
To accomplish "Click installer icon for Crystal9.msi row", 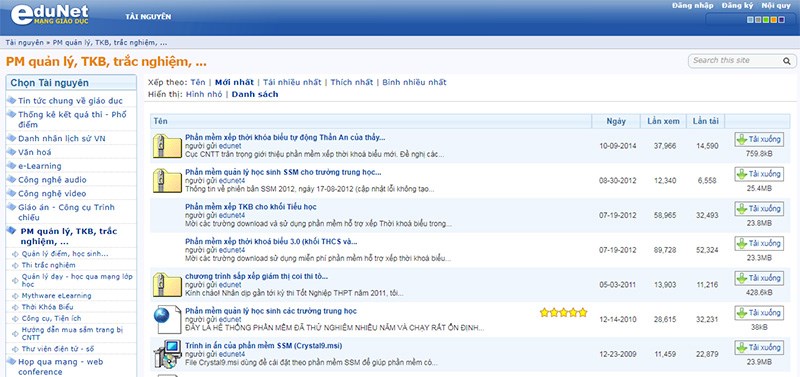I will click(167, 354).
